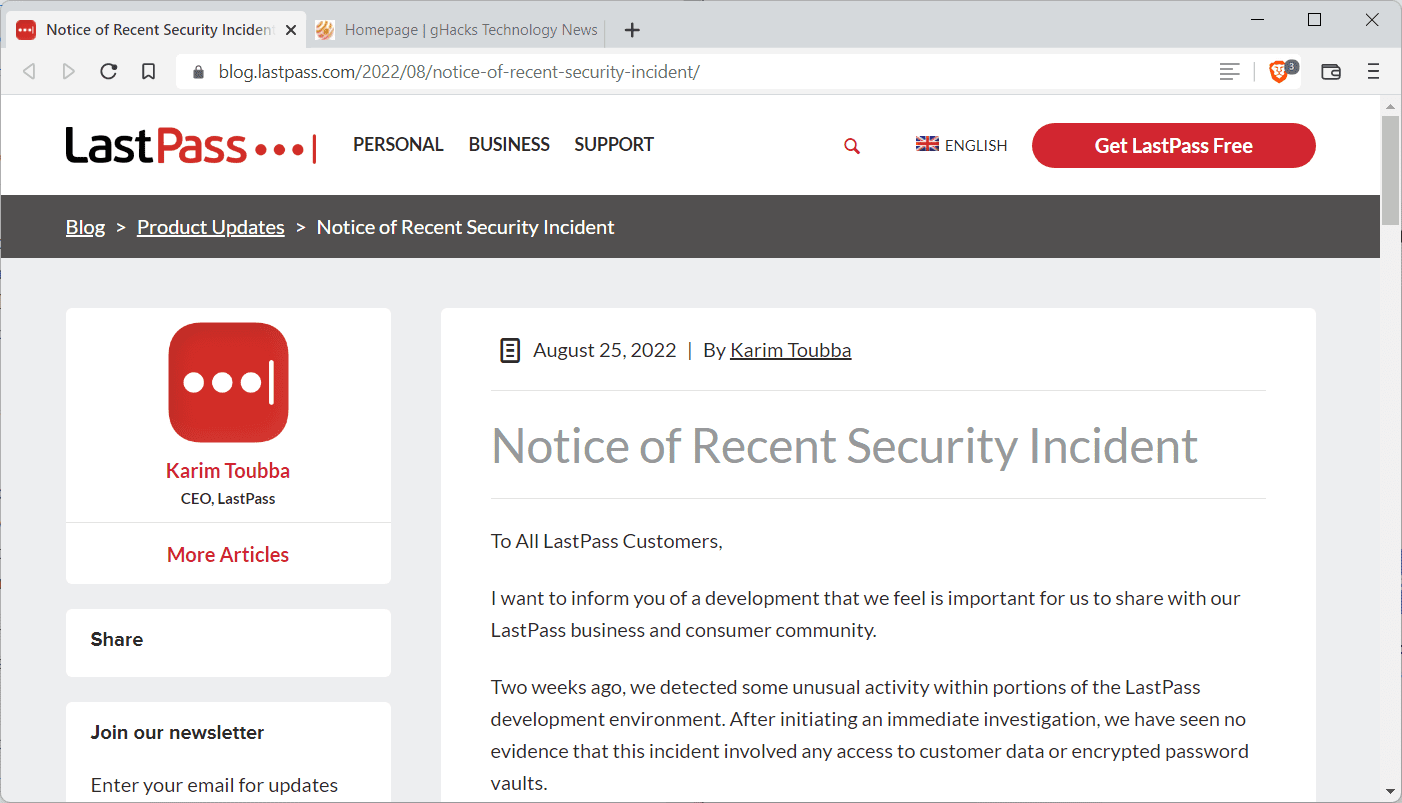This screenshot has height=803, width=1402.
Task: Bookmark this page using bookmark icon
Action: tap(148, 71)
